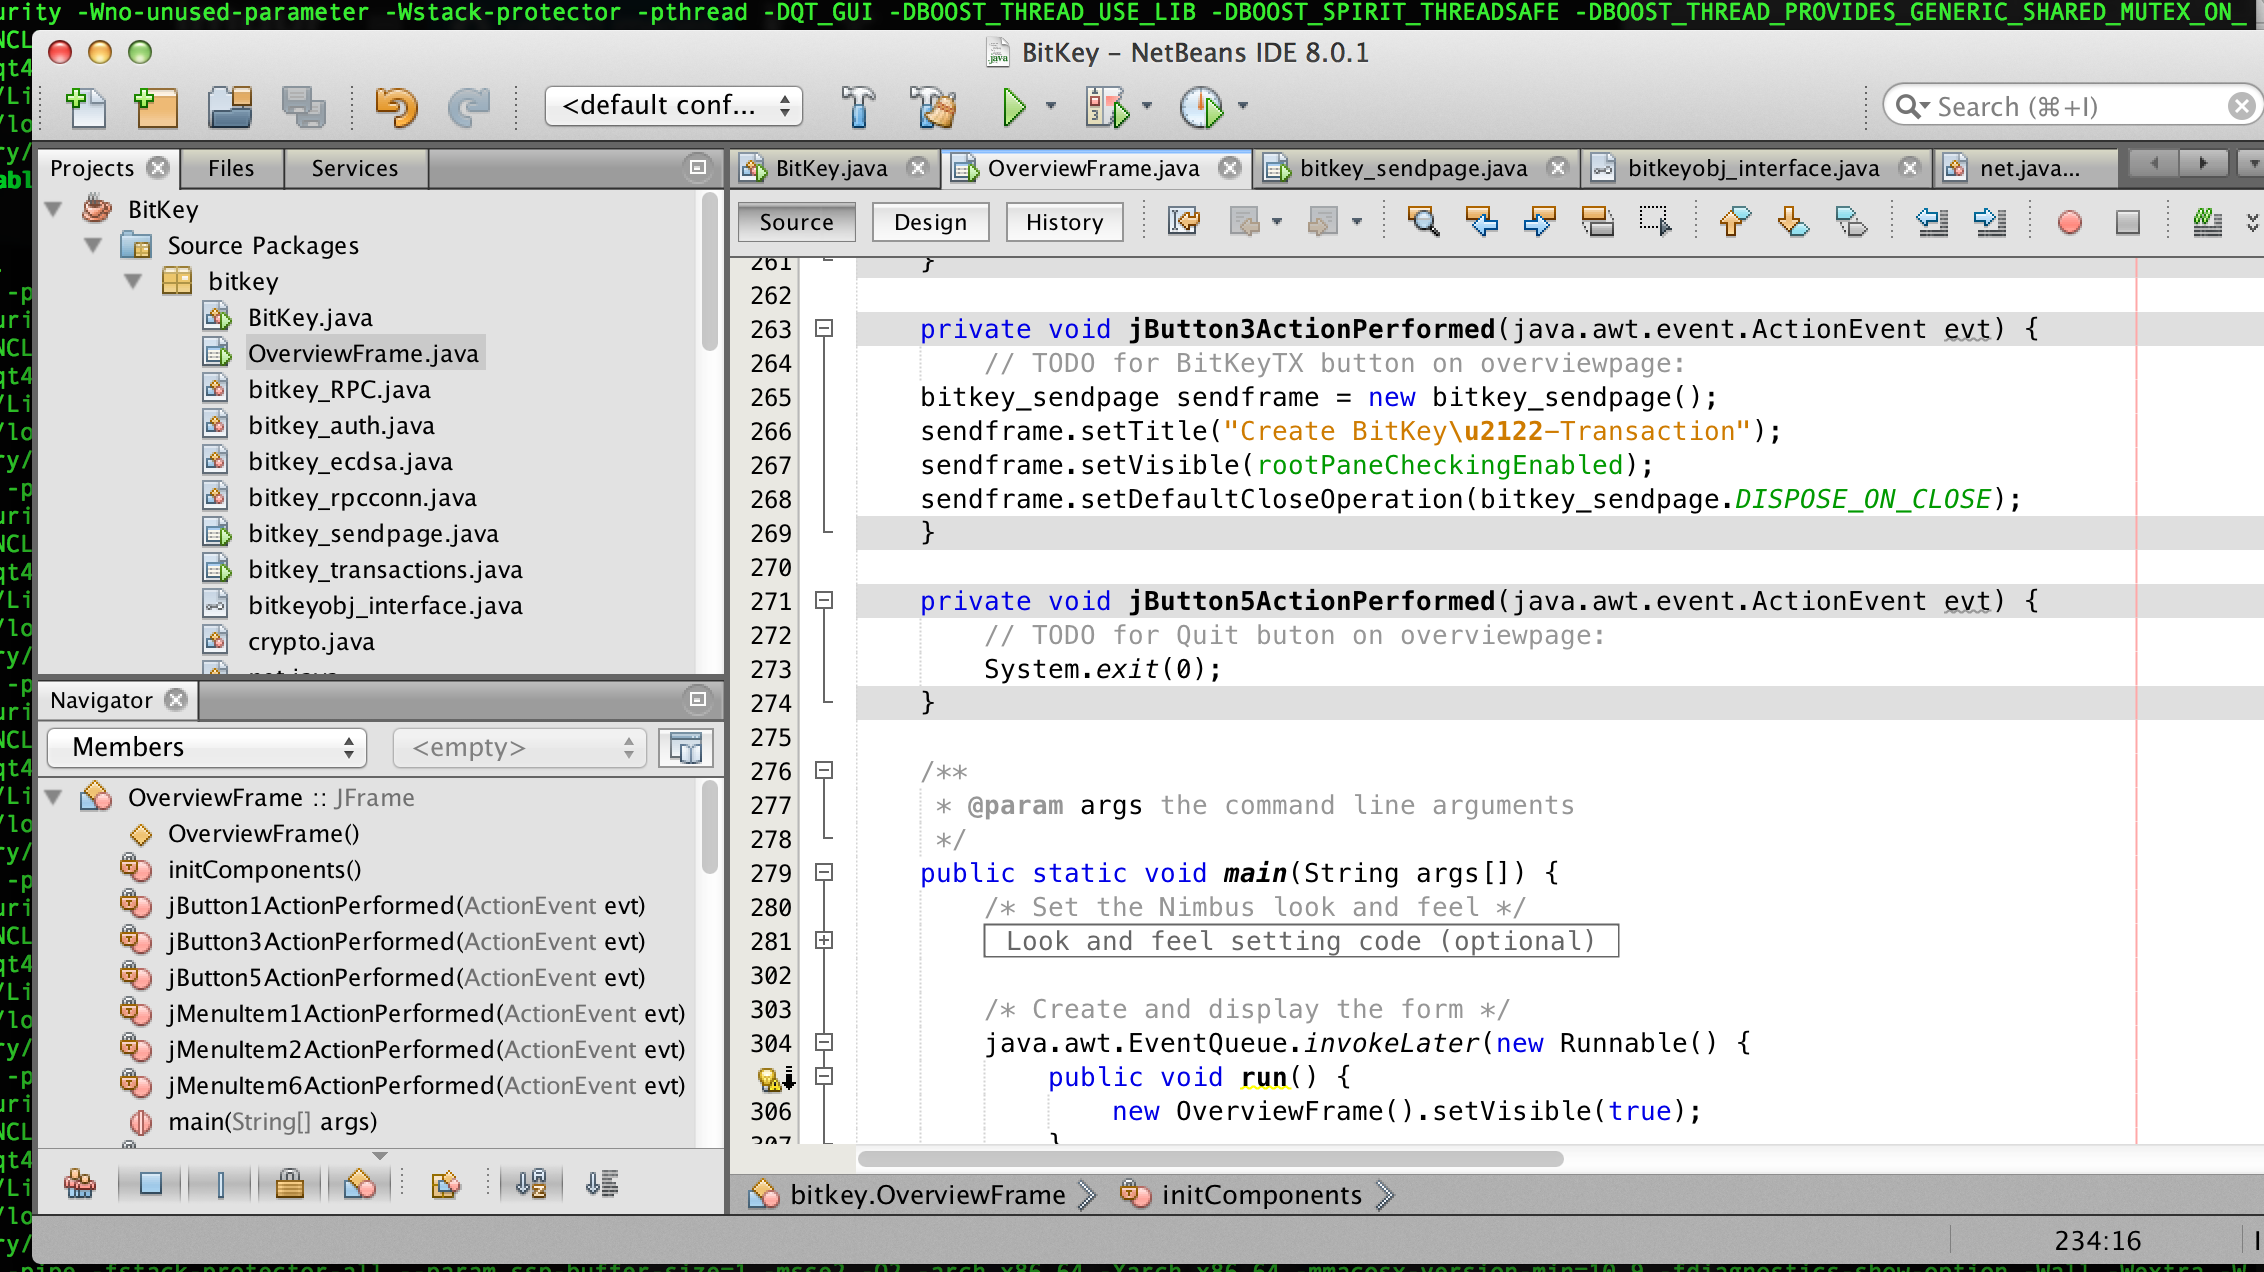
Task: Toggle Bookmark on current line
Action: pos(1851,221)
